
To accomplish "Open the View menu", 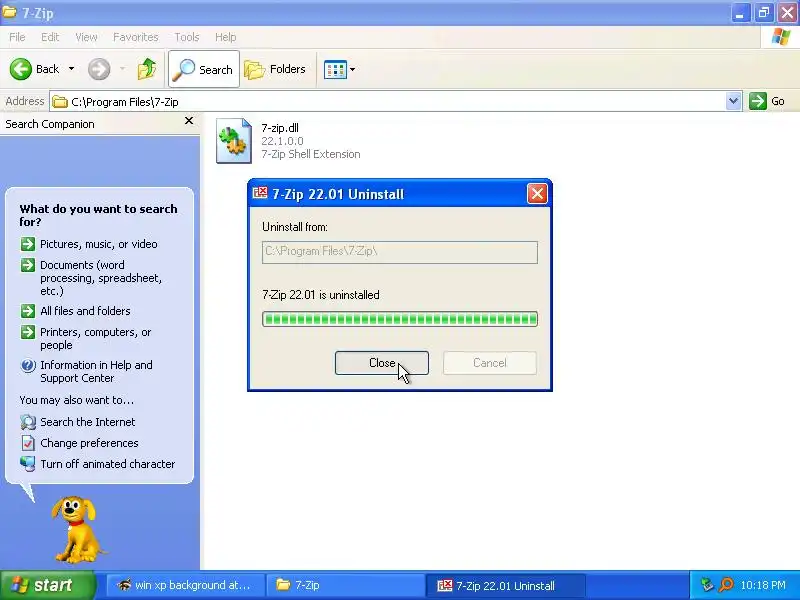I will (86, 37).
